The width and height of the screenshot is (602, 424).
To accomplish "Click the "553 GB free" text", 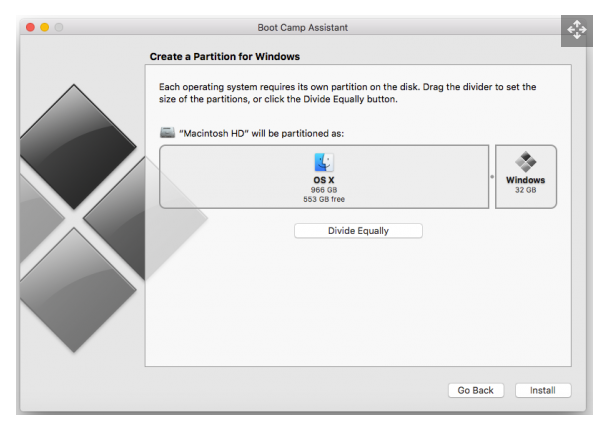I will (324, 198).
